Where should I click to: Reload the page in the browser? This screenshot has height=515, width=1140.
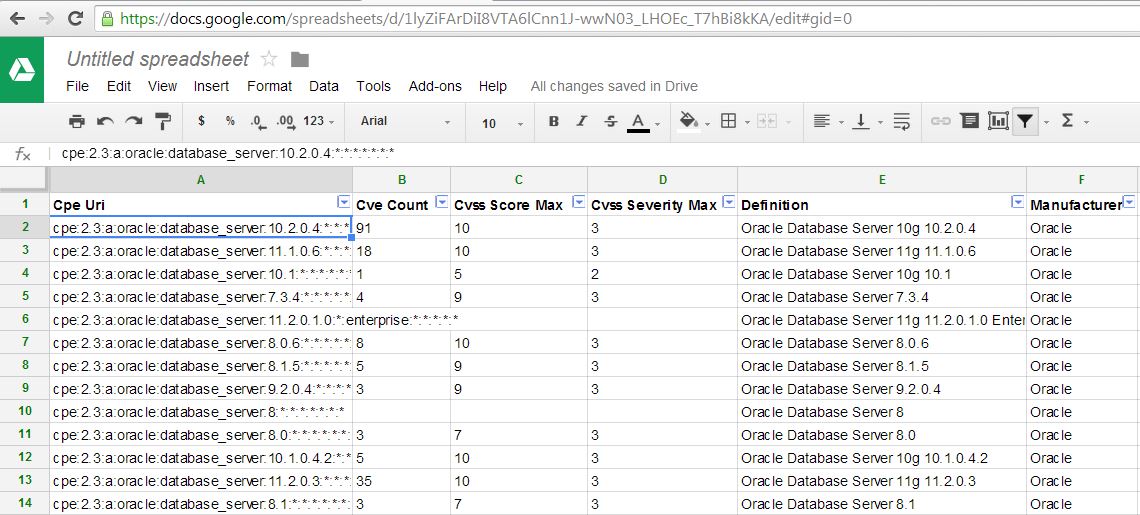click(x=75, y=19)
